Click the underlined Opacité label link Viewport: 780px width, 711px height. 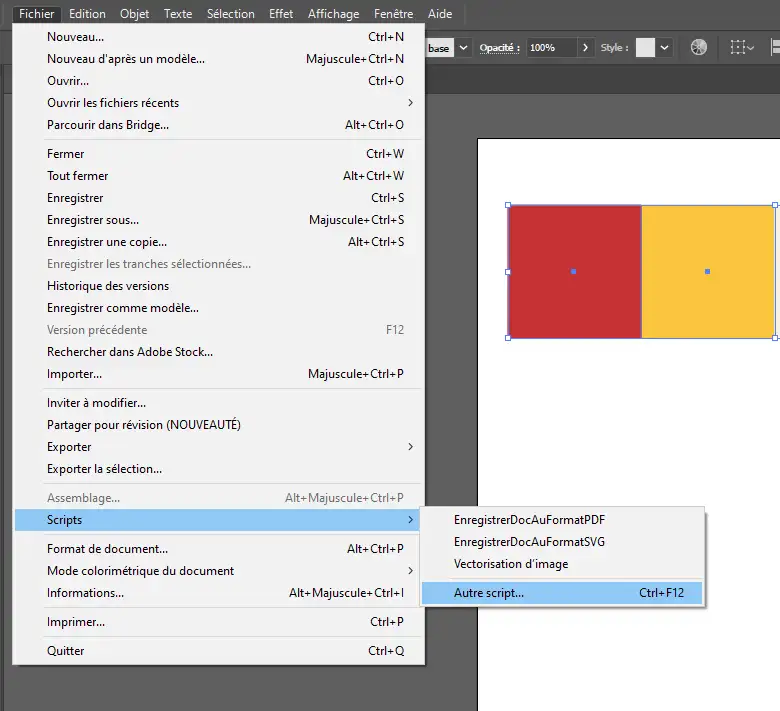[499, 48]
